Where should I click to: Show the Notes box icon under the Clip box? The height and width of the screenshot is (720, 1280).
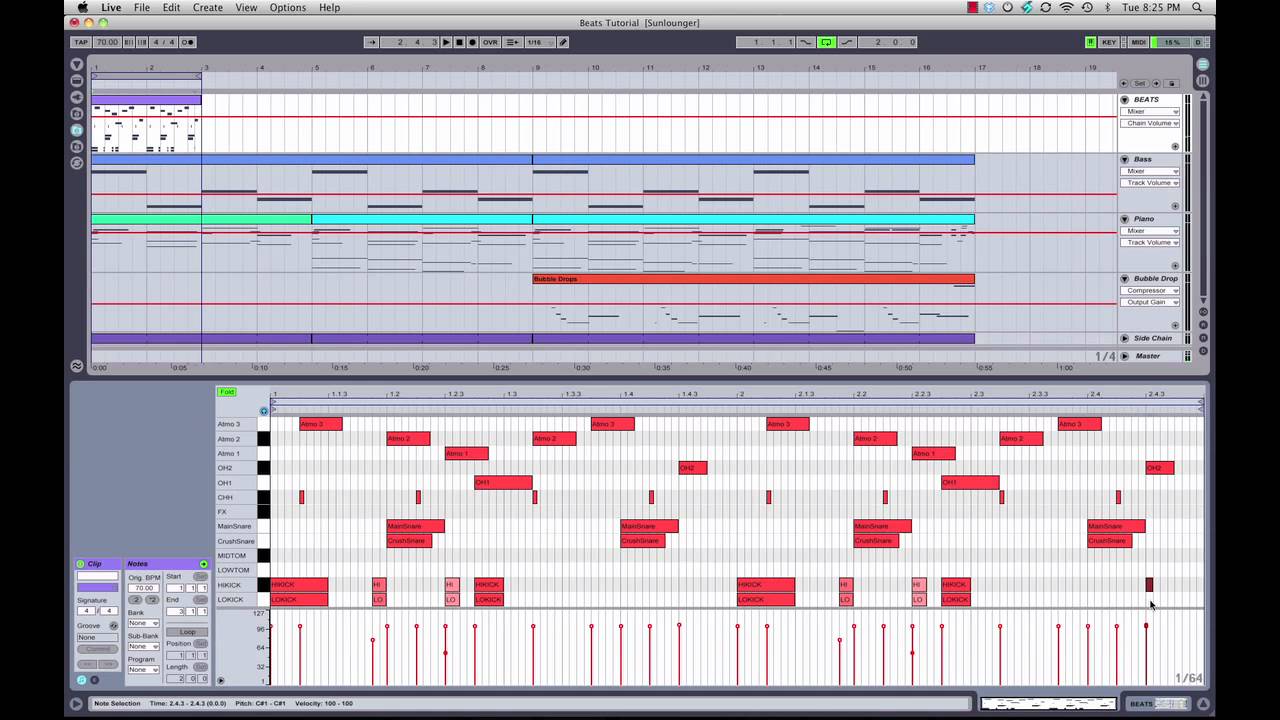(82, 680)
